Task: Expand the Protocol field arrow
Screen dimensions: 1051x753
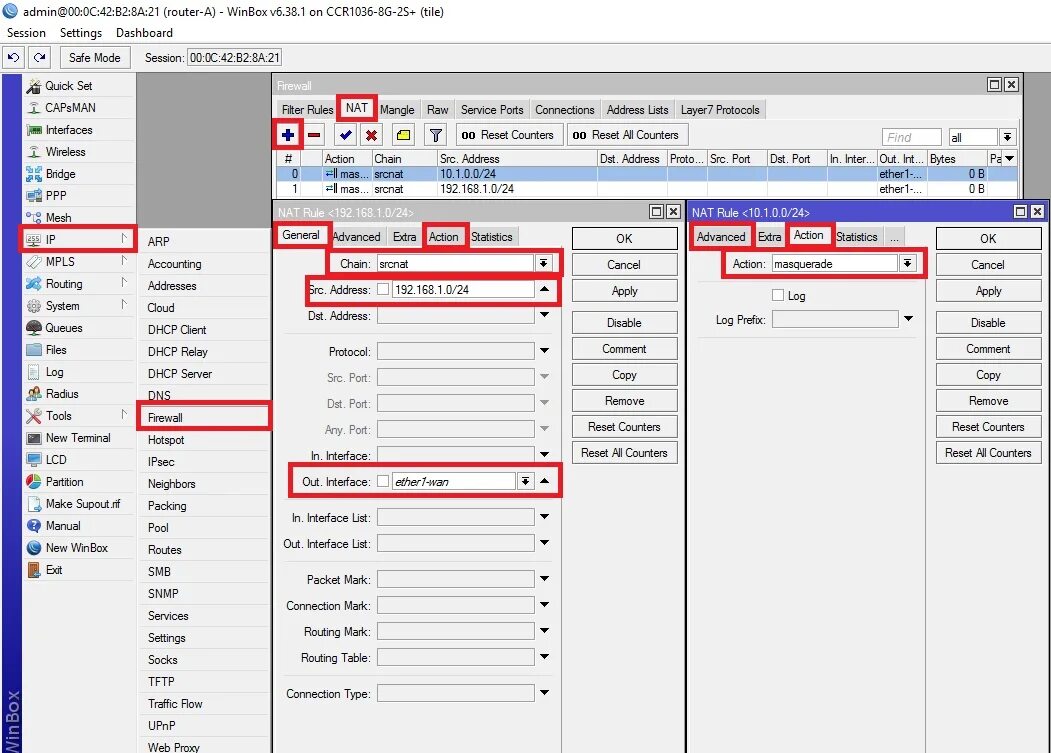Action: click(x=544, y=350)
